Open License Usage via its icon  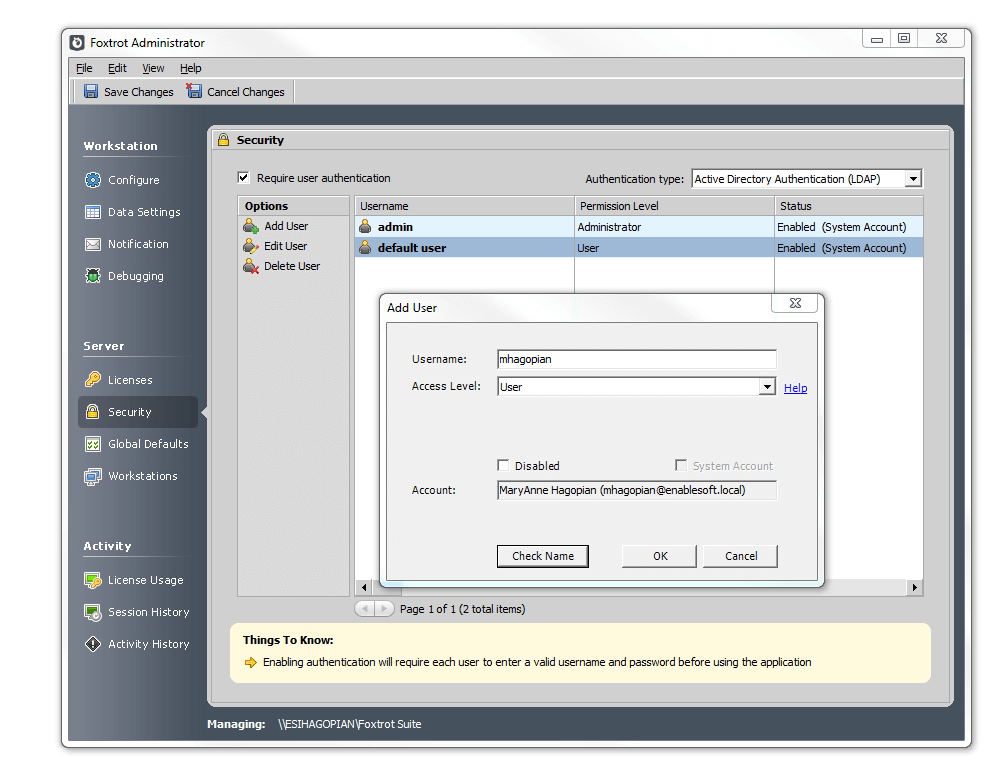(93, 580)
